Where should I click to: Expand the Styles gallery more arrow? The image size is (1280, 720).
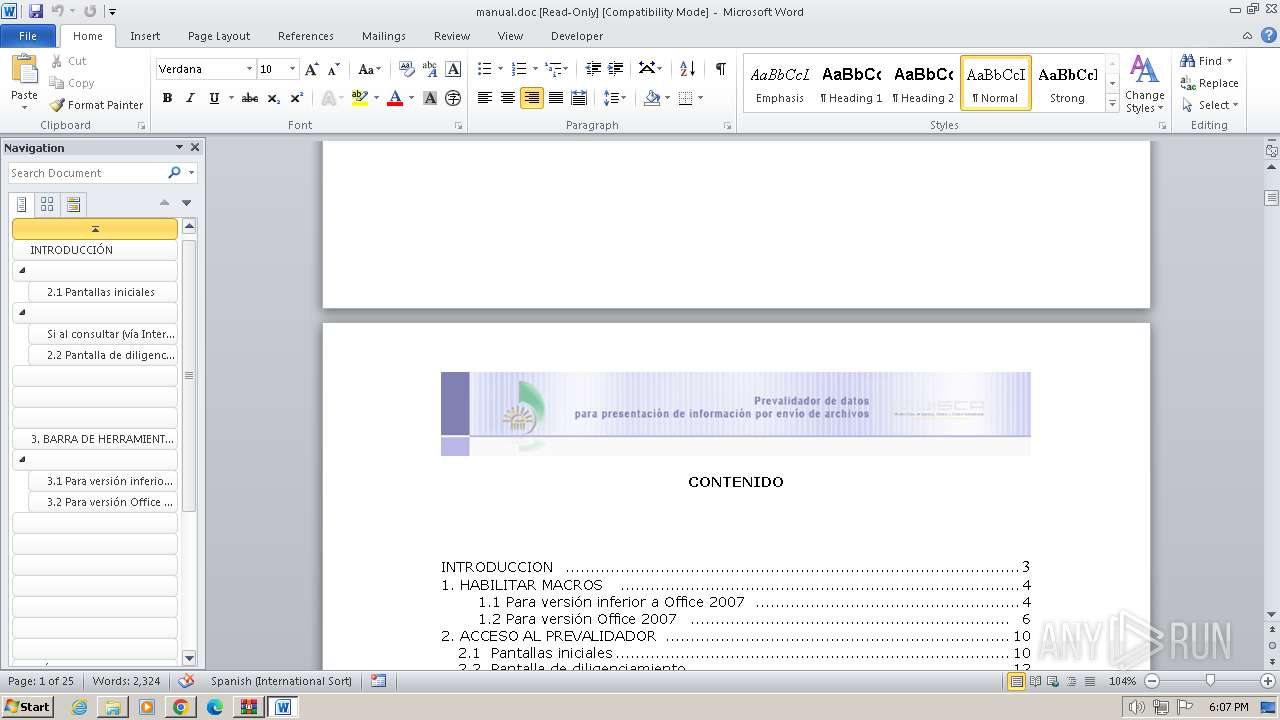[1112, 103]
